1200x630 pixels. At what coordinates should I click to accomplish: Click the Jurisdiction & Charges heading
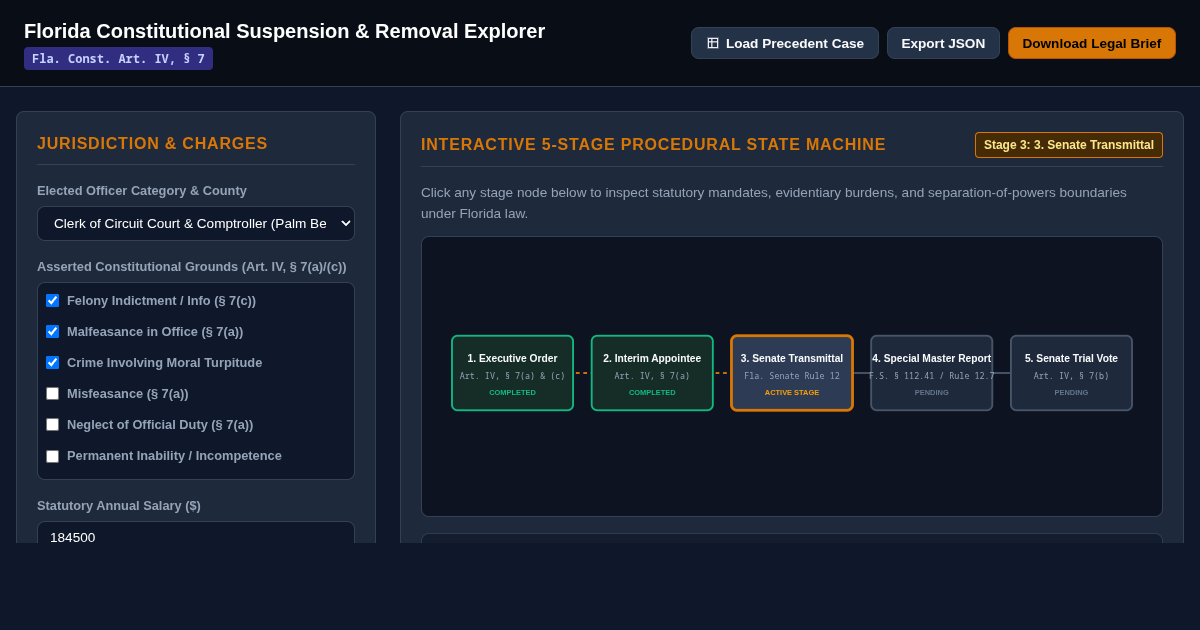pyautogui.click(x=152, y=144)
